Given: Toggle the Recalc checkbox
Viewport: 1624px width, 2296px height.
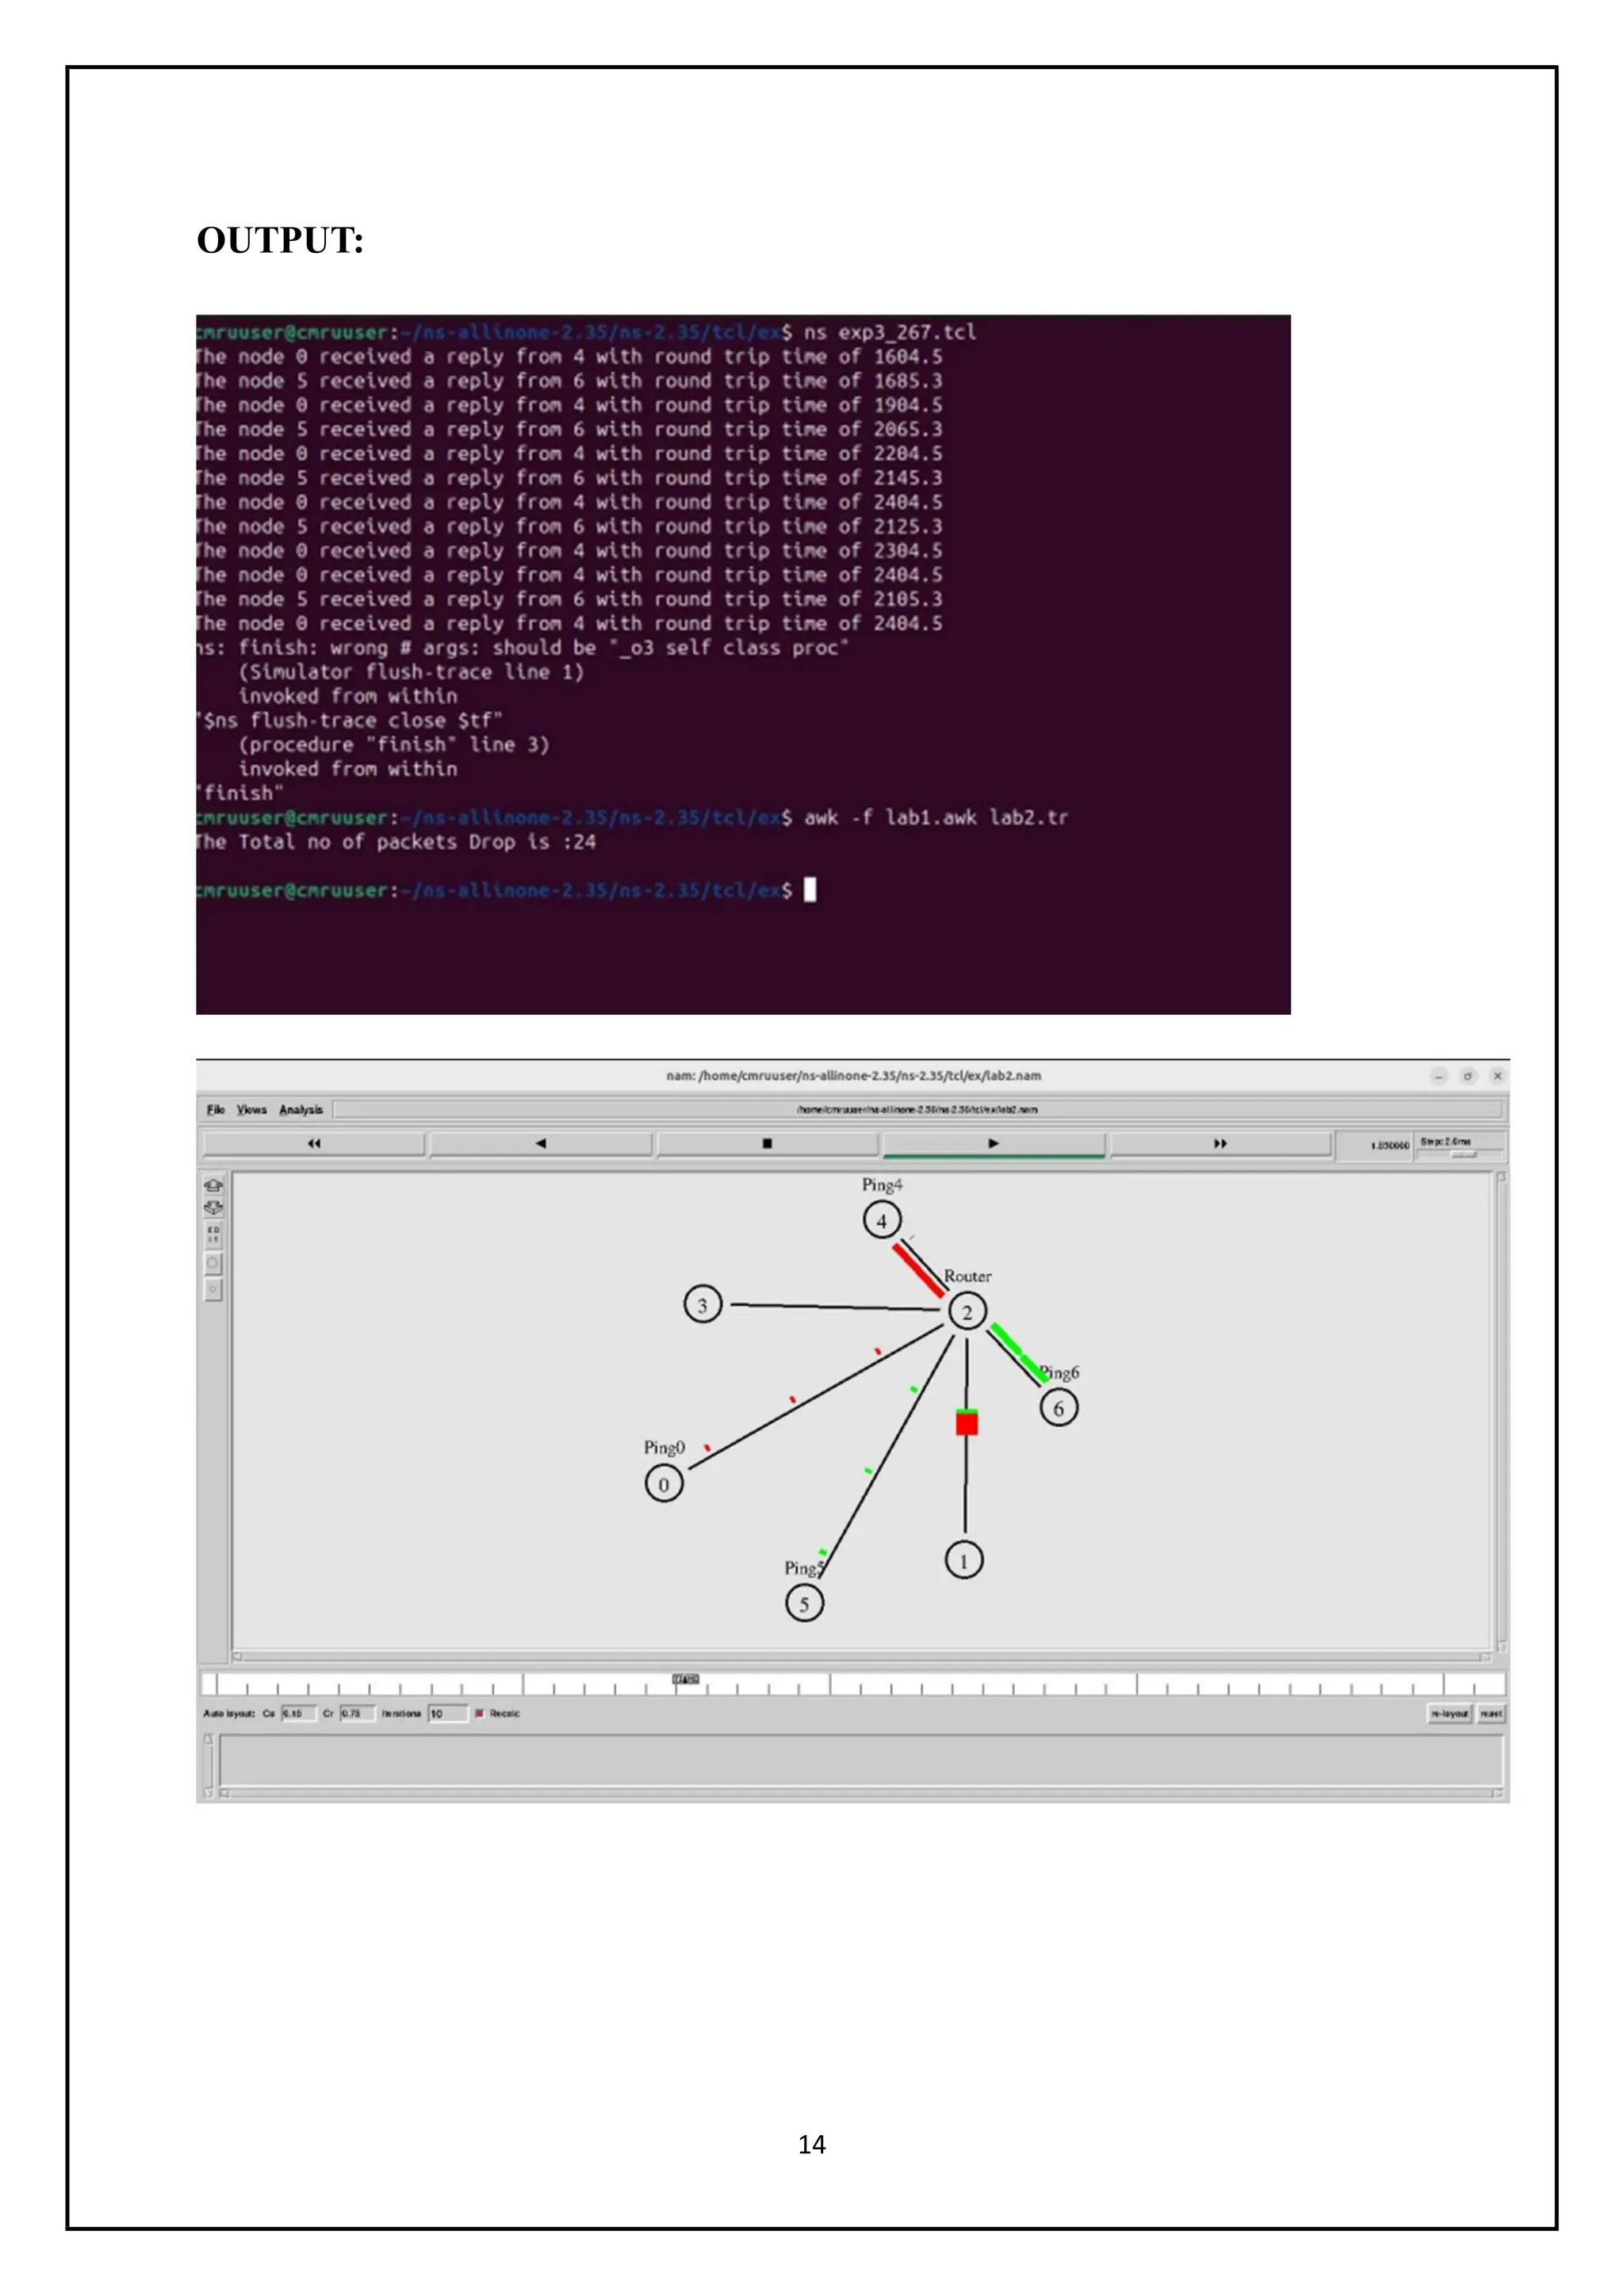Looking at the screenshot, I should [x=480, y=1713].
